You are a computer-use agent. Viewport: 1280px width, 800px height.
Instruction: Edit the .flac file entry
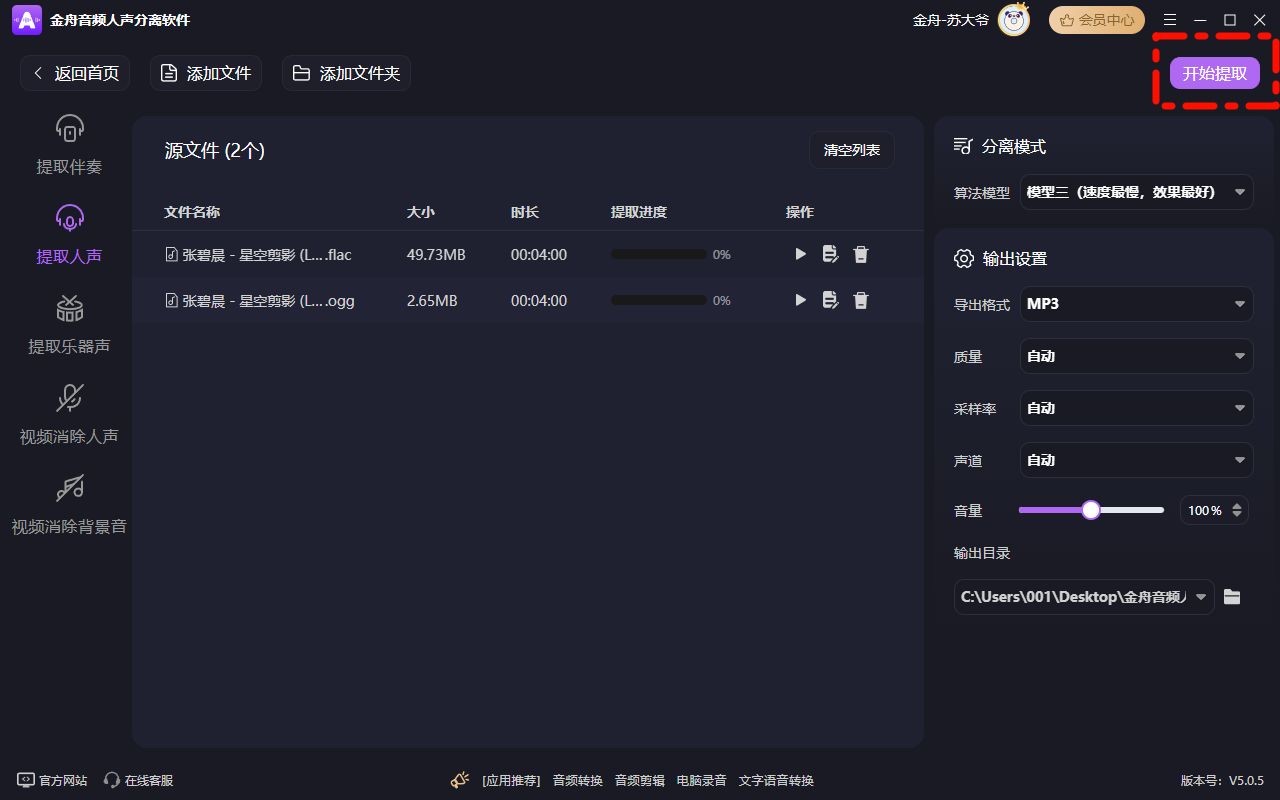click(x=830, y=254)
